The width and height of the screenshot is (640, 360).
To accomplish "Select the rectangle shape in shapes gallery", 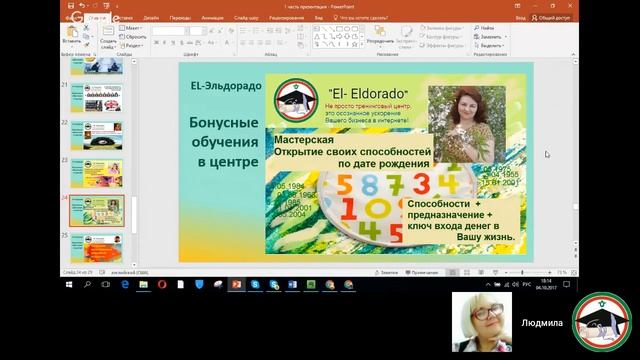I will [339, 29].
